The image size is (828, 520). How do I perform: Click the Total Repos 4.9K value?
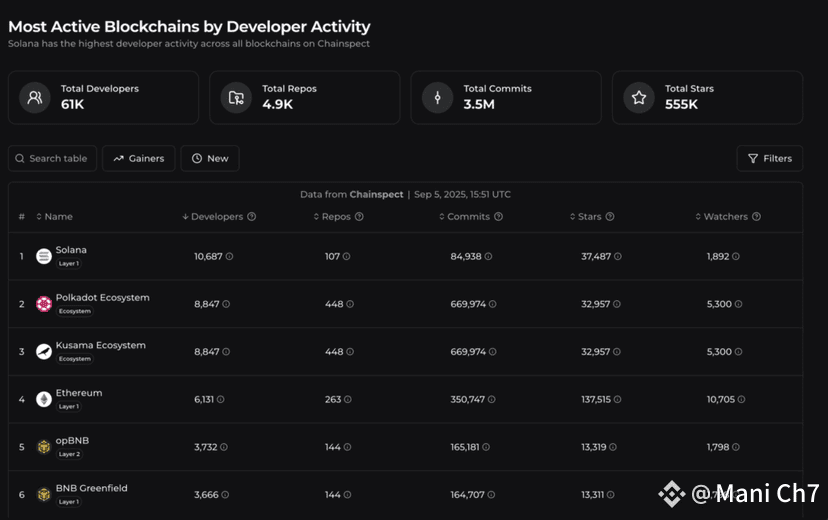tap(277, 105)
